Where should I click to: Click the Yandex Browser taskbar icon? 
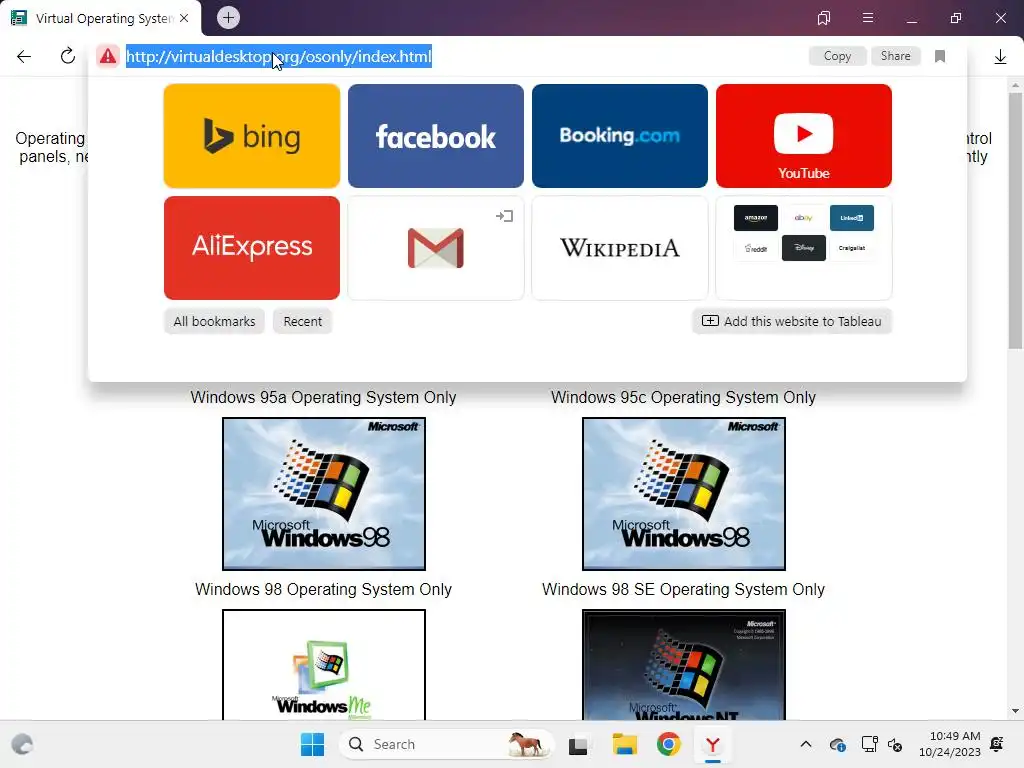[x=712, y=744]
